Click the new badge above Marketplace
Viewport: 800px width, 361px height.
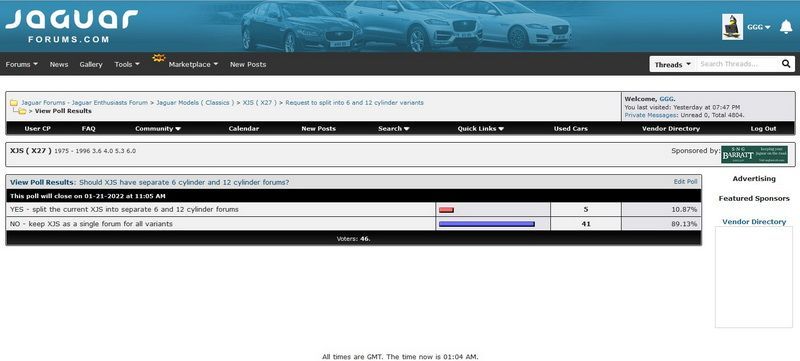click(159, 58)
